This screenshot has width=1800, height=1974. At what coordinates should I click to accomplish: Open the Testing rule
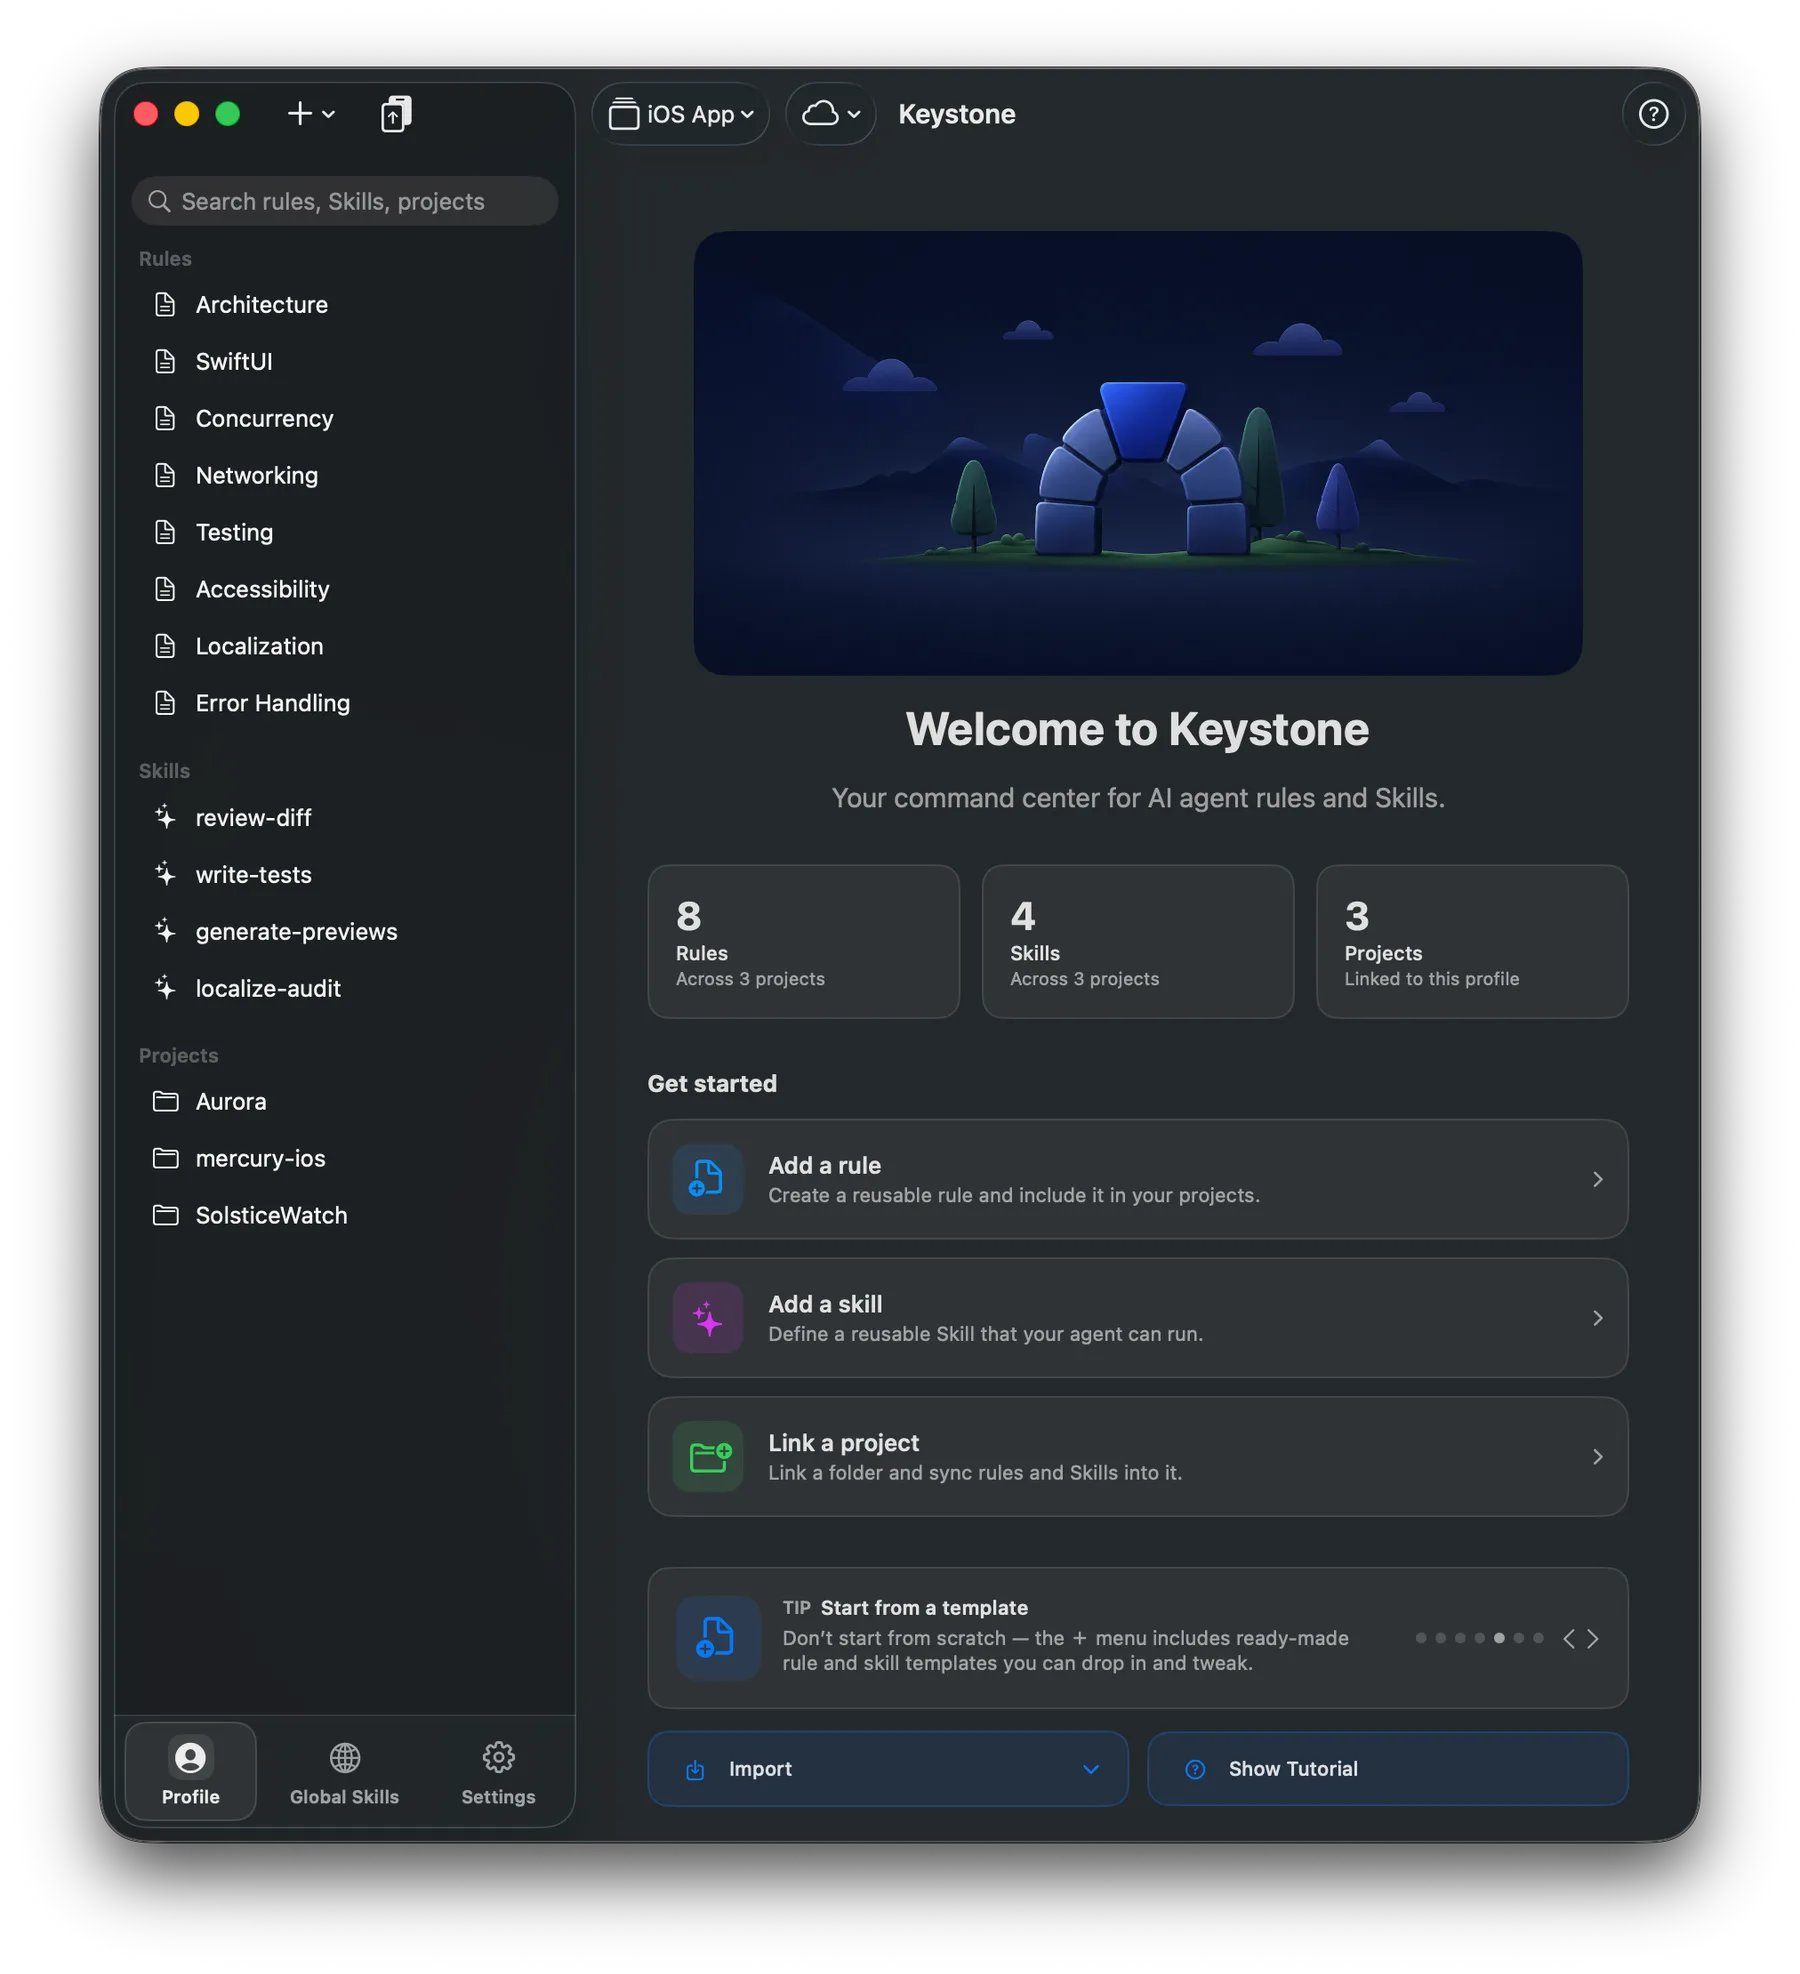pyautogui.click(x=345, y=533)
